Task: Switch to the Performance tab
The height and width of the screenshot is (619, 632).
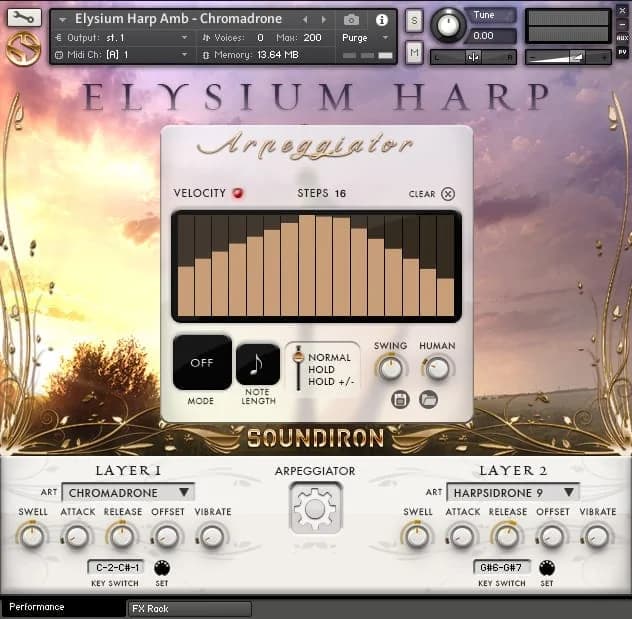Action: pos(64,607)
